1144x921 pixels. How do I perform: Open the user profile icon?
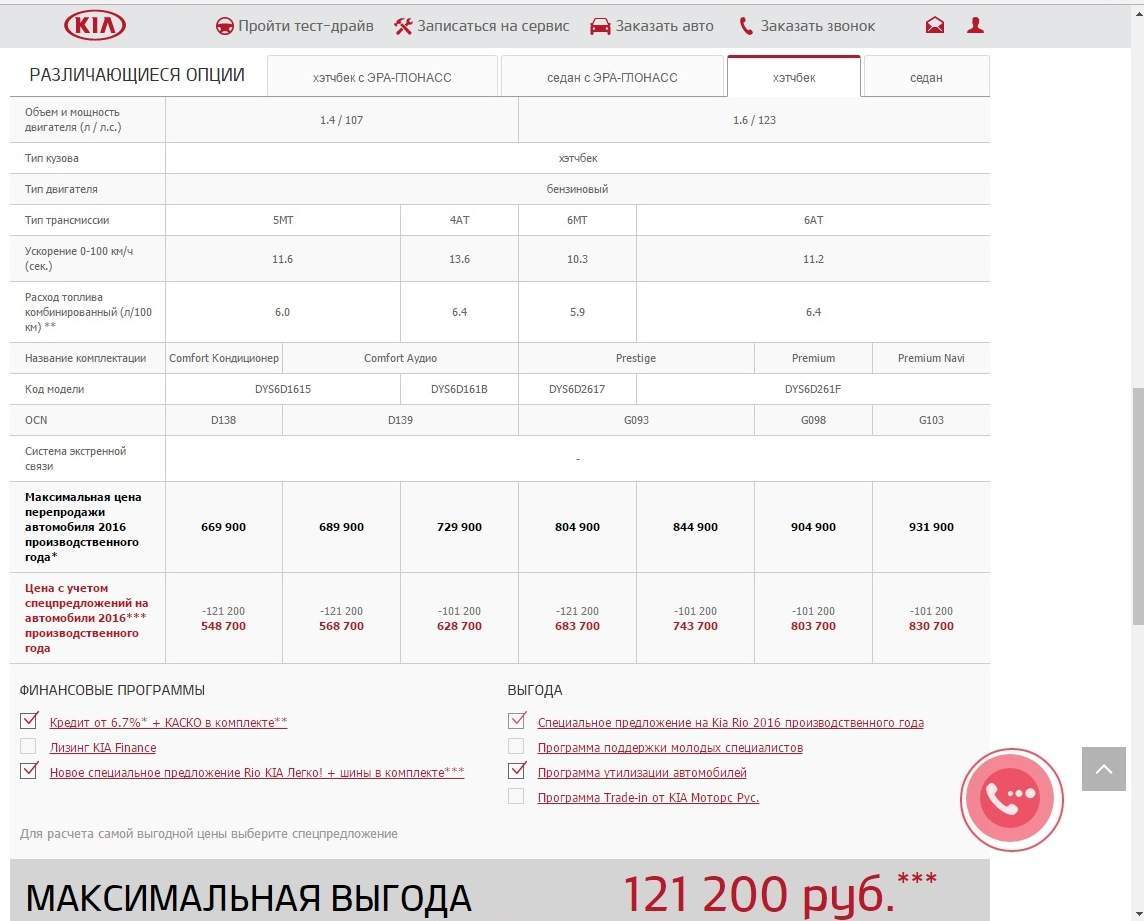click(x=975, y=26)
